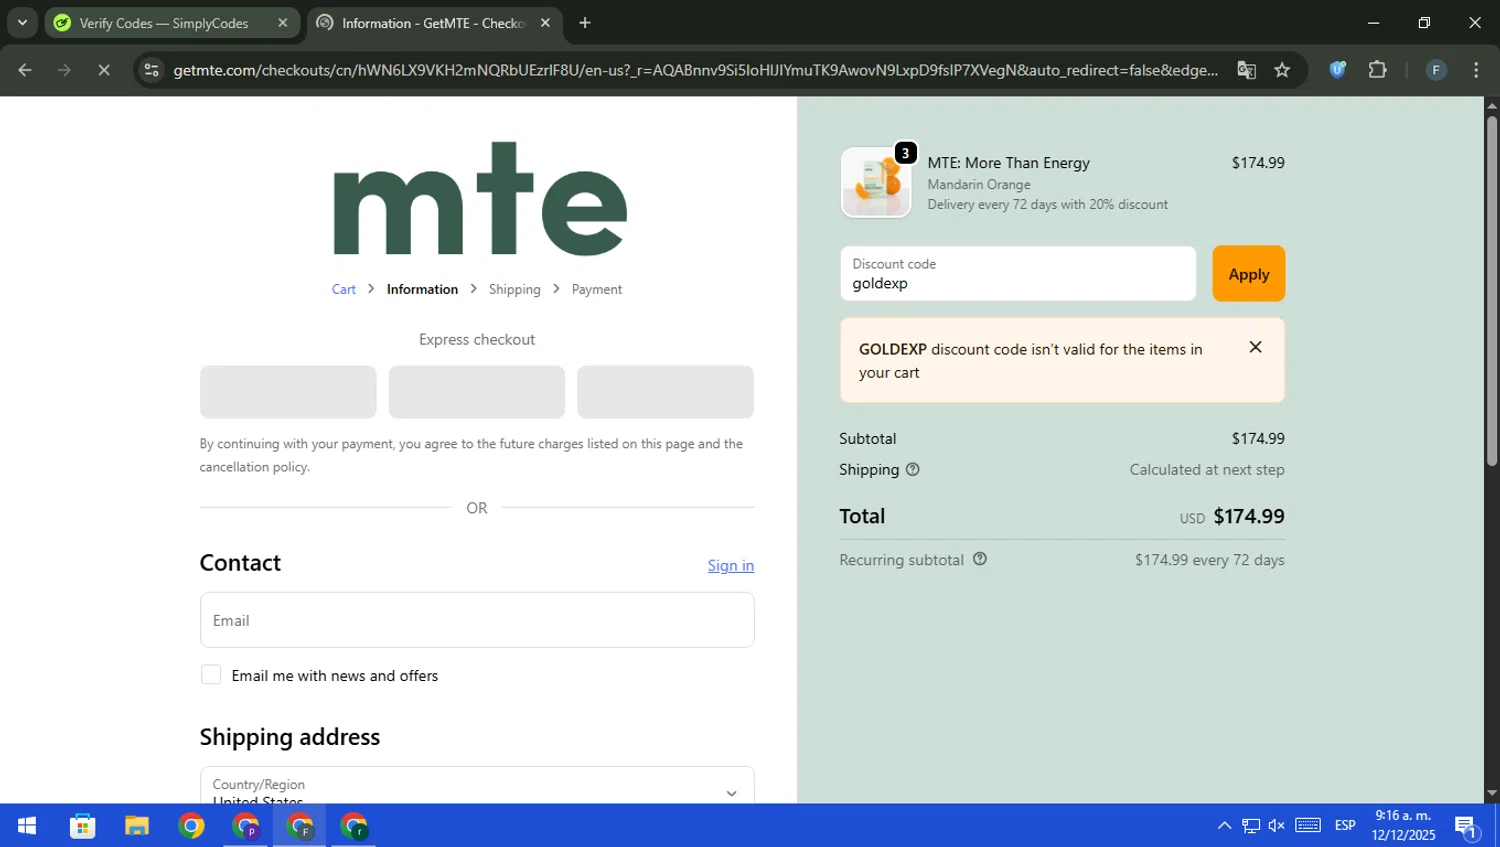Check Email me with news and offers
The height and width of the screenshot is (847, 1500).
point(211,675)
